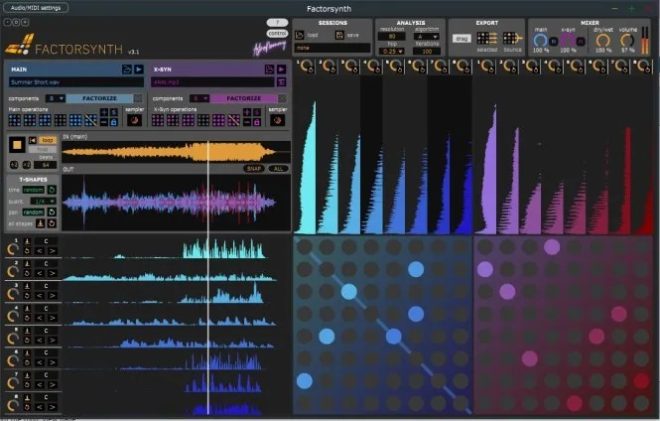Click the X-Syn delete file trash icon

click(x=282, y=82)
